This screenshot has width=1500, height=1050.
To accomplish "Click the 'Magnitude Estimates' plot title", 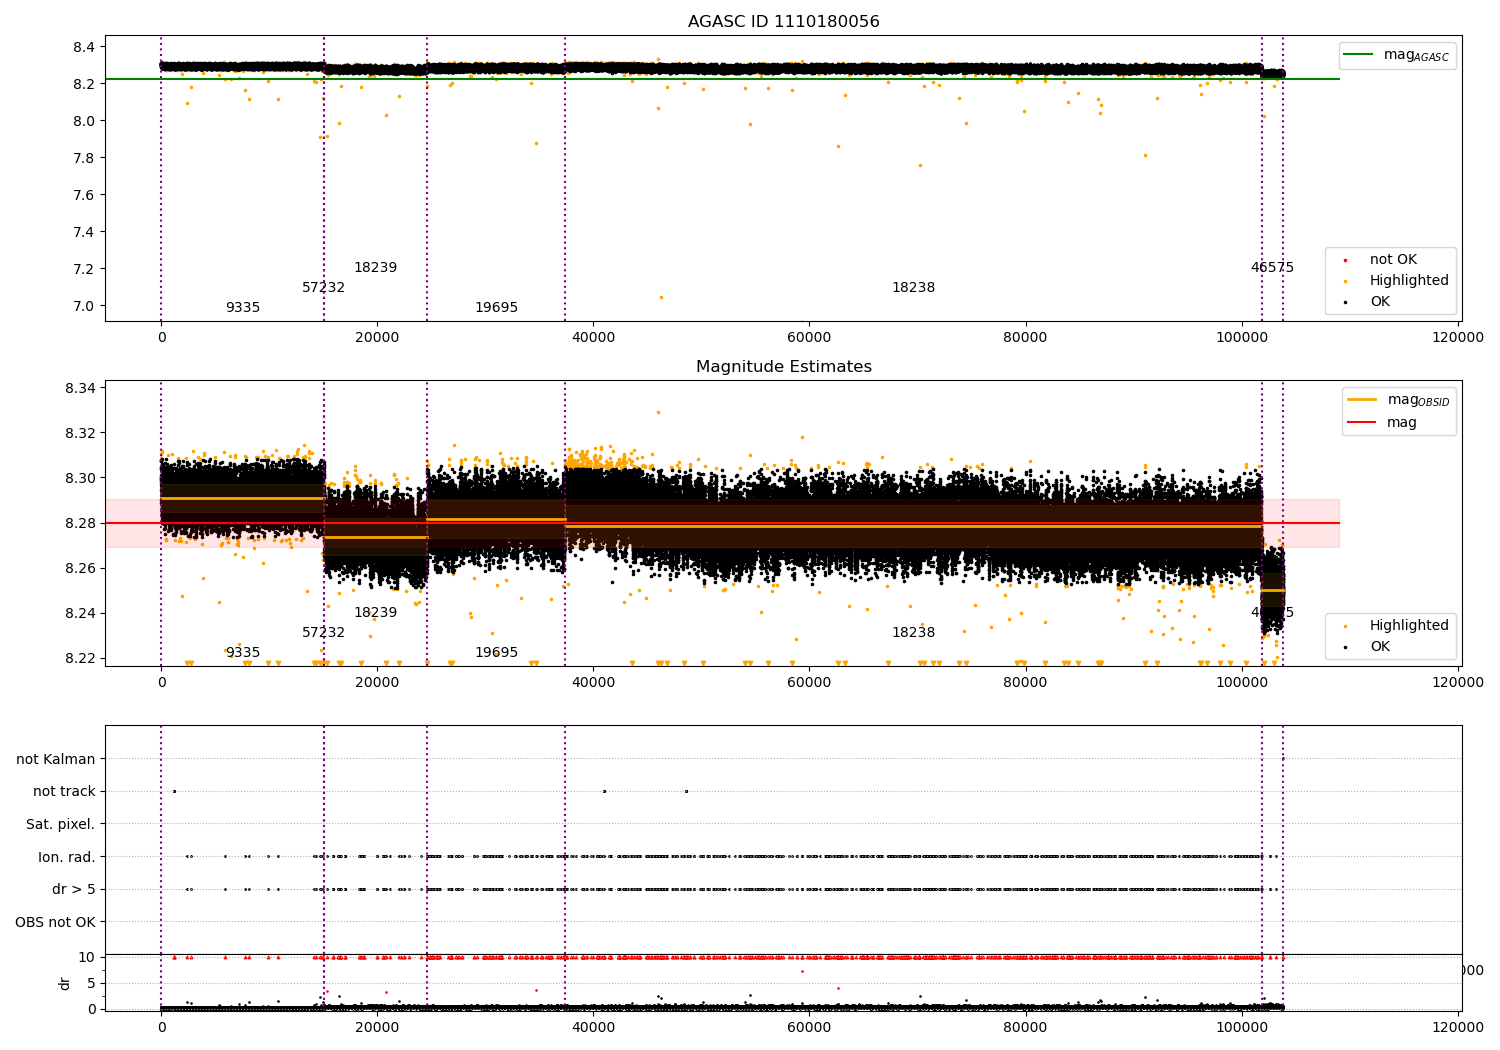I will pos(783,367).
